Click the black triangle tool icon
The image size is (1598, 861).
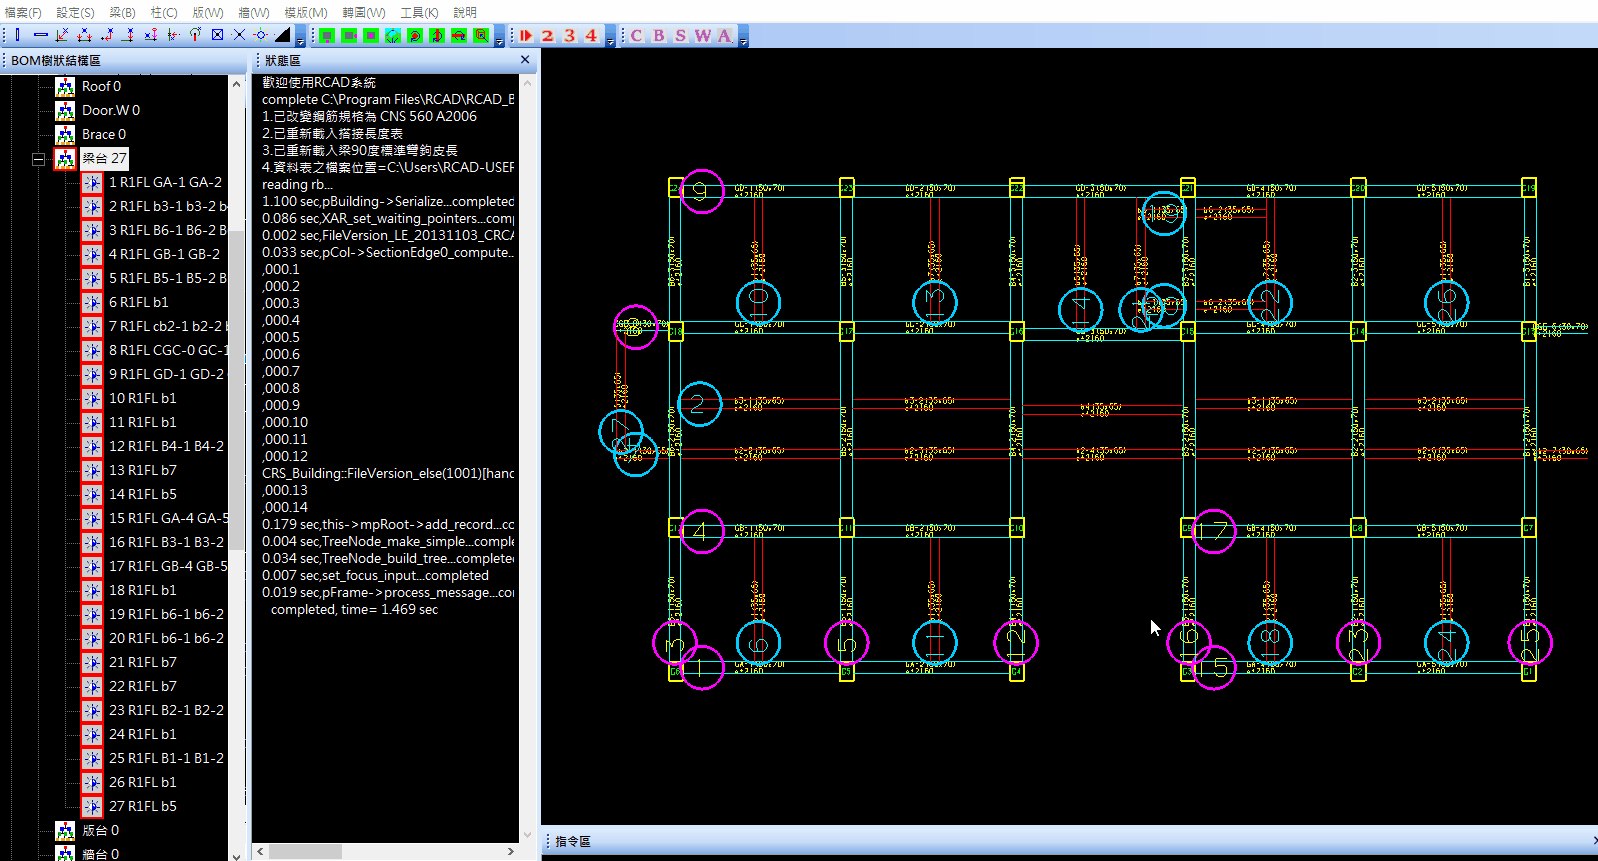coord(283,35)
